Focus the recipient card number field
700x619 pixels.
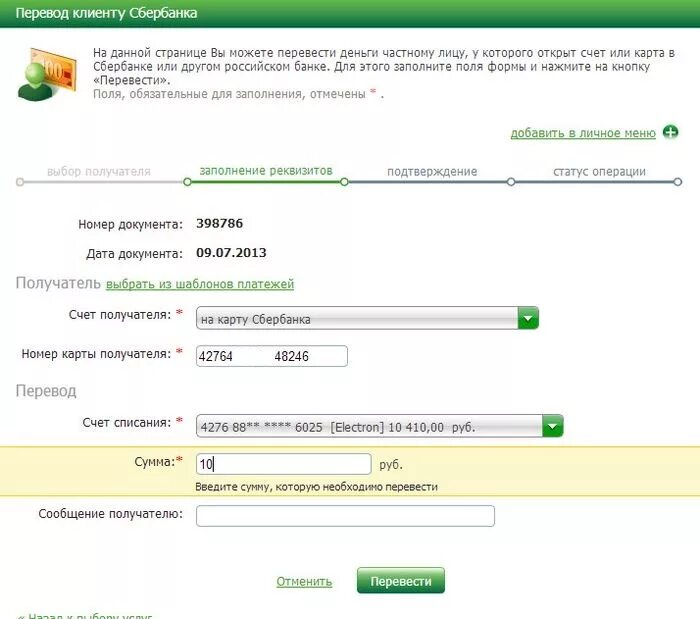click(271, 356)
